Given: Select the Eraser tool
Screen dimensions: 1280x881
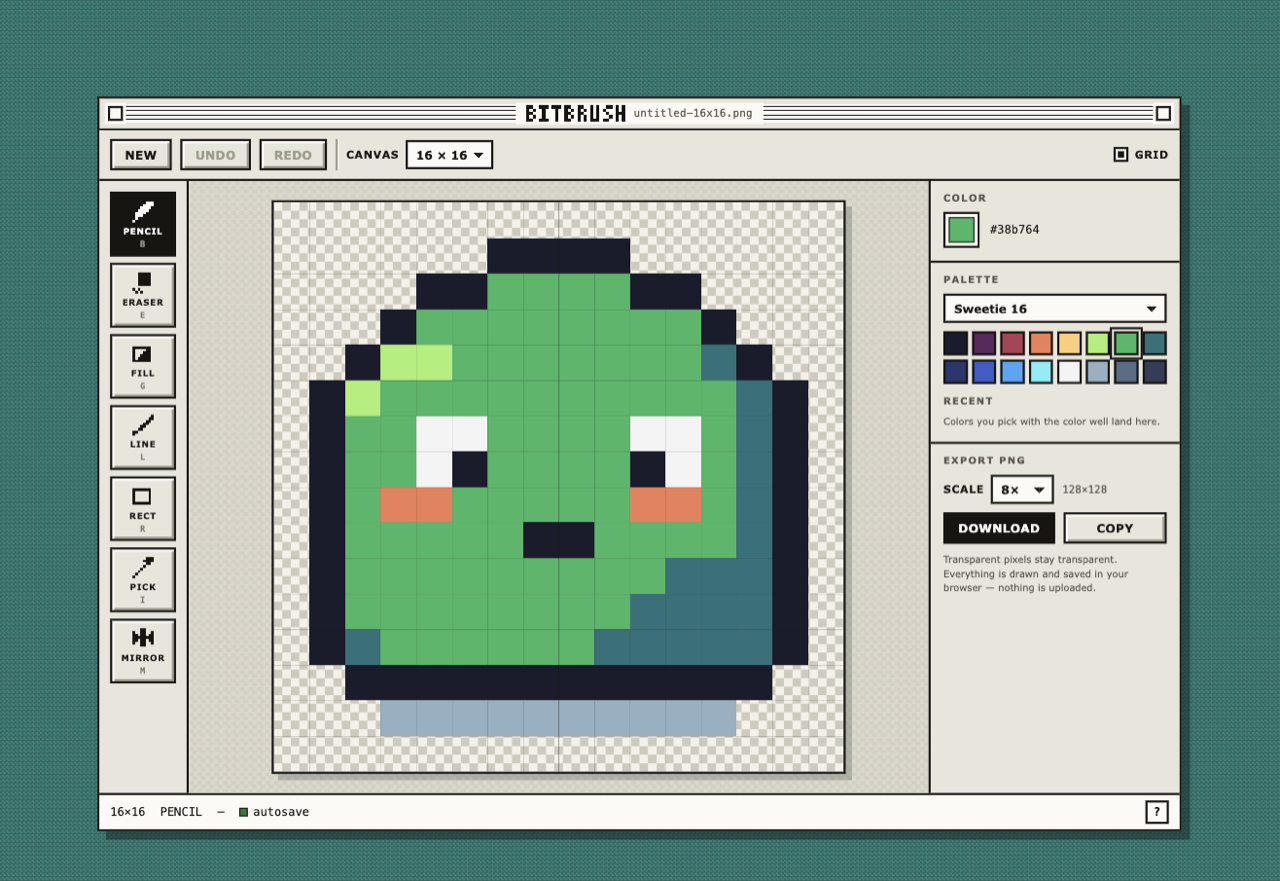Looking at the screenshot, I should [x=143, y=295].
